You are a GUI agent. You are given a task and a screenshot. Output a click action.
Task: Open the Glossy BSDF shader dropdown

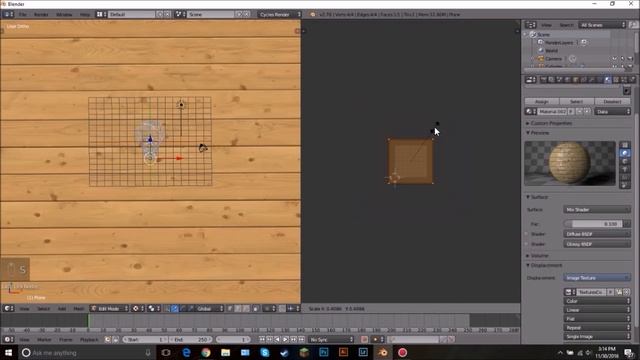(597, 244)
